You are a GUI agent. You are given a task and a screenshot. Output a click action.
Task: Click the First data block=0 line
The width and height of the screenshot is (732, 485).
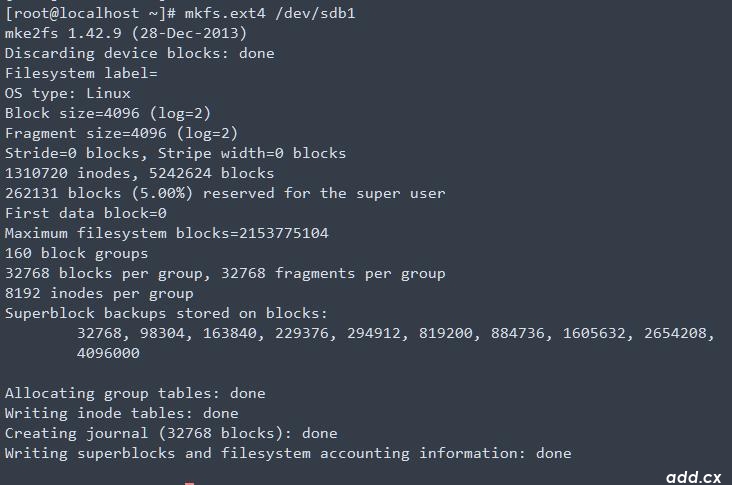point(86,213)
